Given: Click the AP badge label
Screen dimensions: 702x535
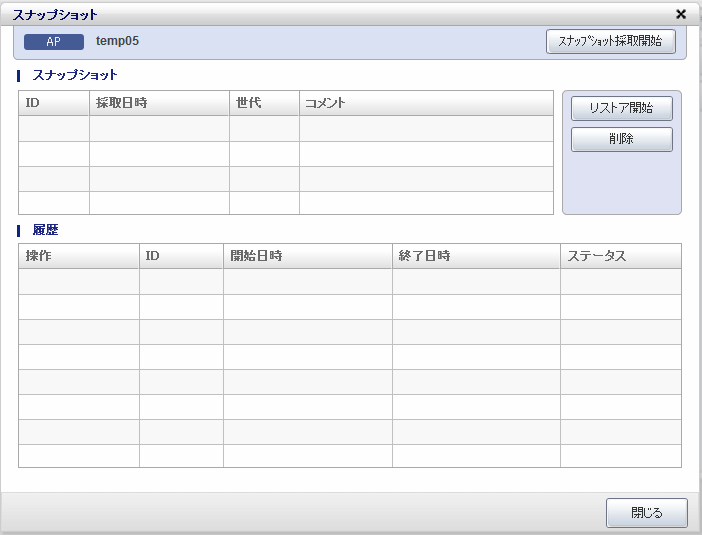Looking at the screenshot, I should (x=54, y=42).
